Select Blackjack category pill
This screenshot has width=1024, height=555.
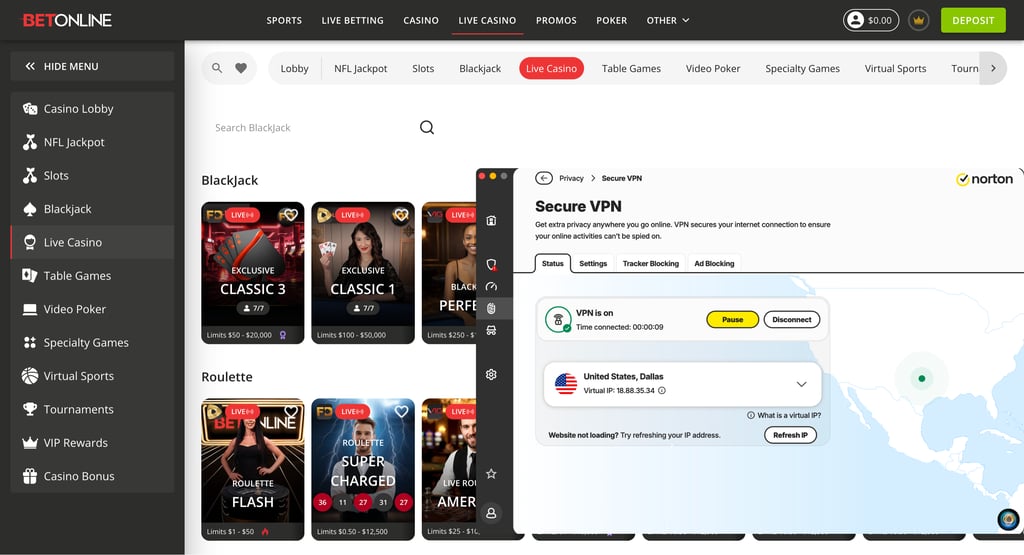[480, 68]
